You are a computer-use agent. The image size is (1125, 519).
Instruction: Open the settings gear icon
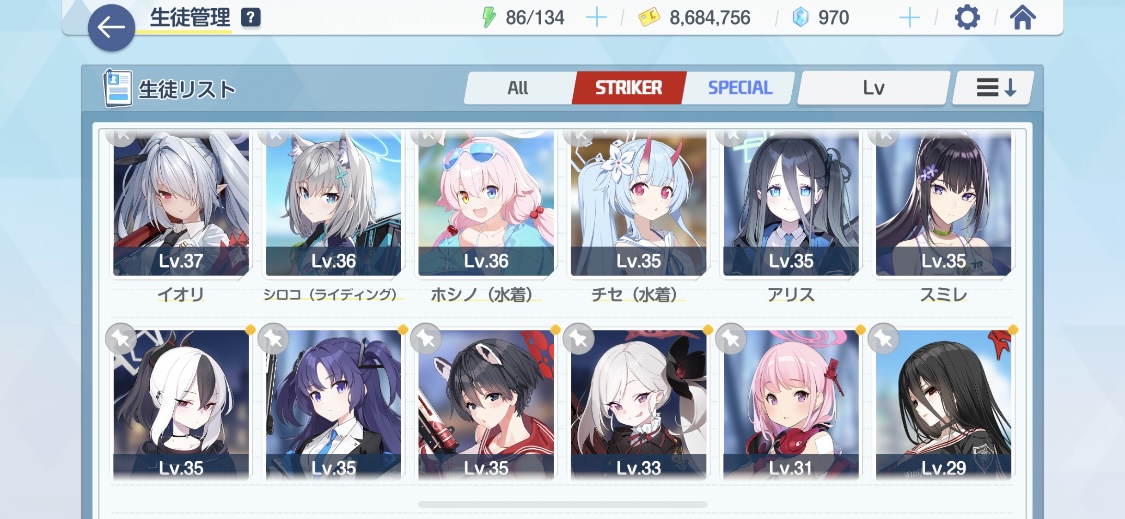click(967, 17)
